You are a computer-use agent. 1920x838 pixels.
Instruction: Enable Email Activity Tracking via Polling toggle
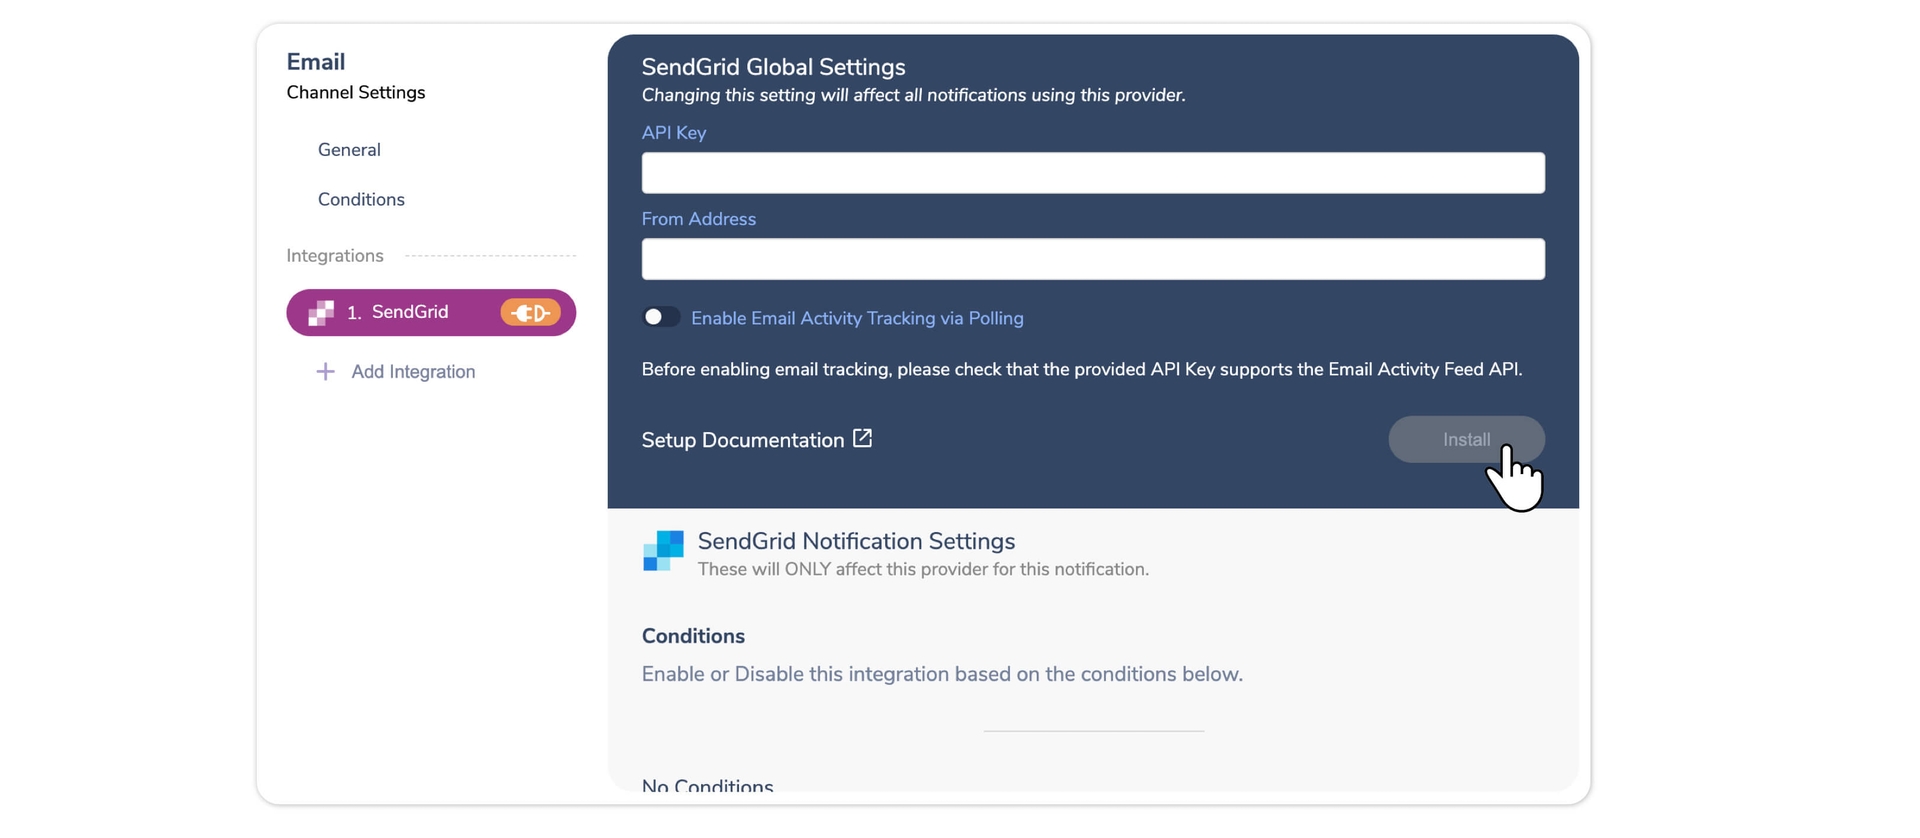(x=660, y=318)
